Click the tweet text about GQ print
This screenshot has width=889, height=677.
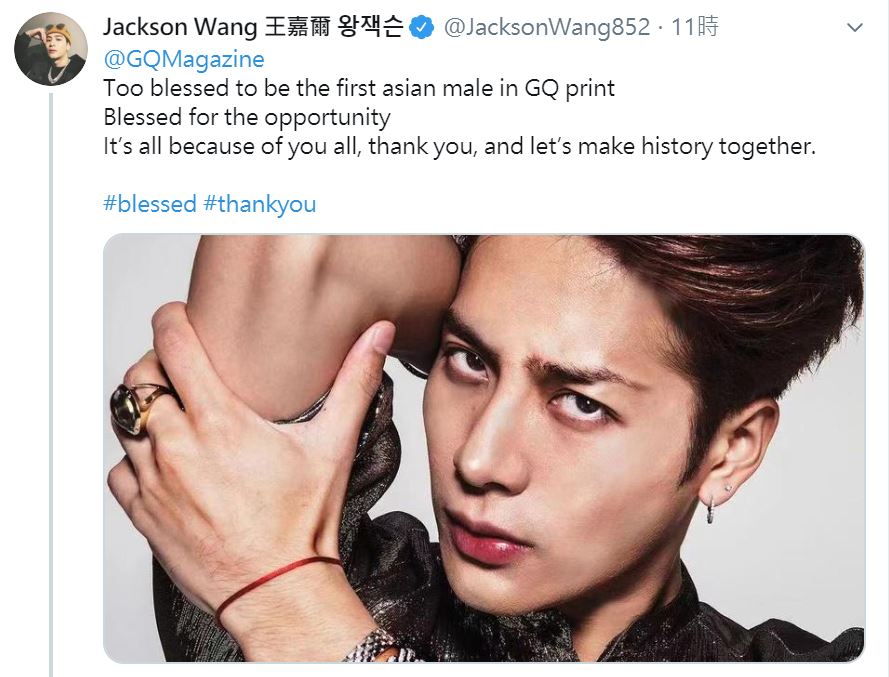(459, 117)
